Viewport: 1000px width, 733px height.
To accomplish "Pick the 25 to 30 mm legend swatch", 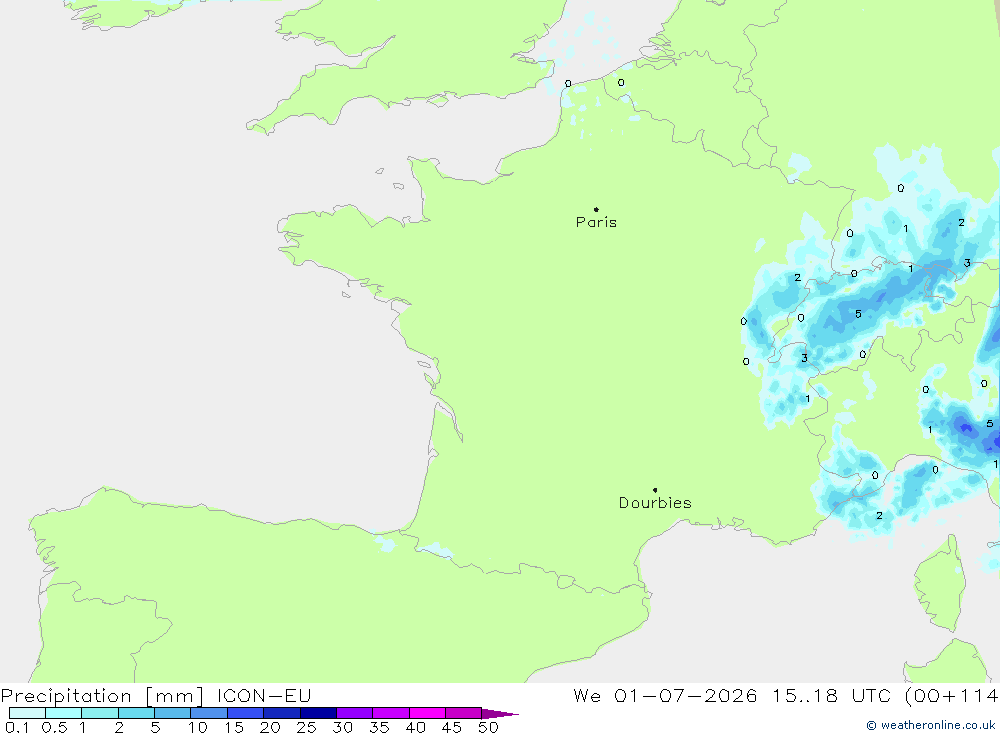I will (x=318, y=713).
